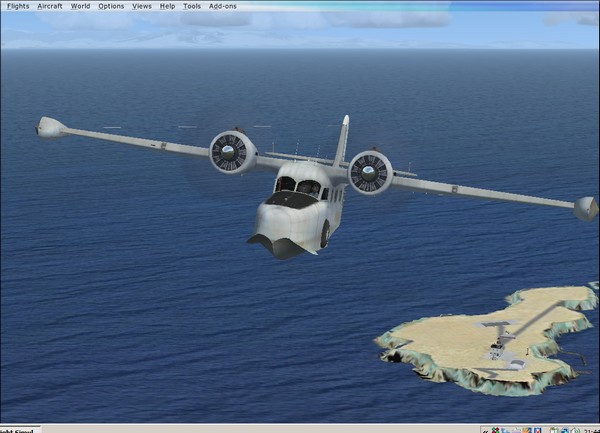Expand hidden system tray icons chevron
Screen dimensions: 600x433
(485, 431)
